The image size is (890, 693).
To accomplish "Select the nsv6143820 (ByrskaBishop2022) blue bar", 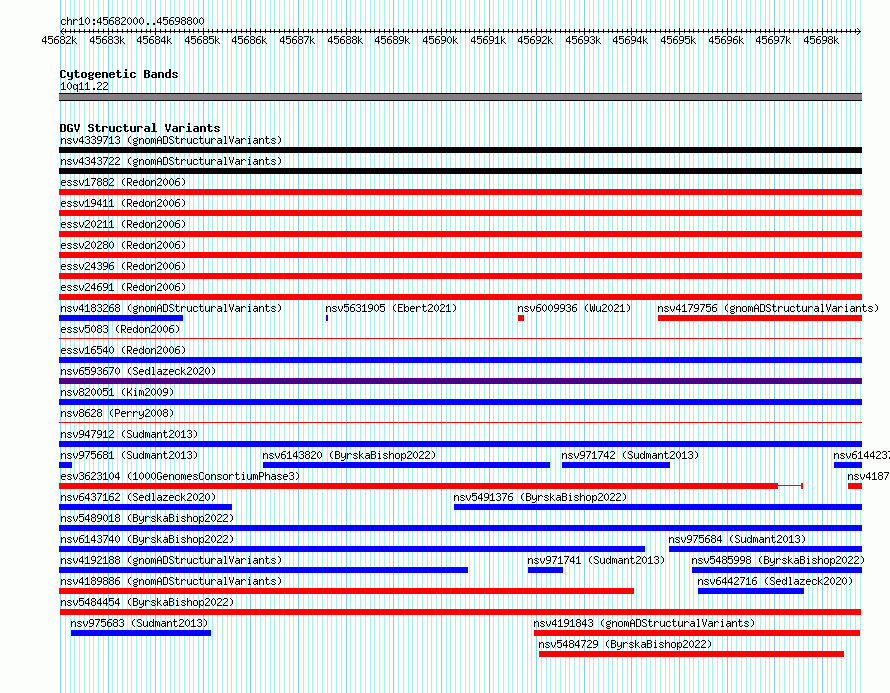I will pos(406,465).
